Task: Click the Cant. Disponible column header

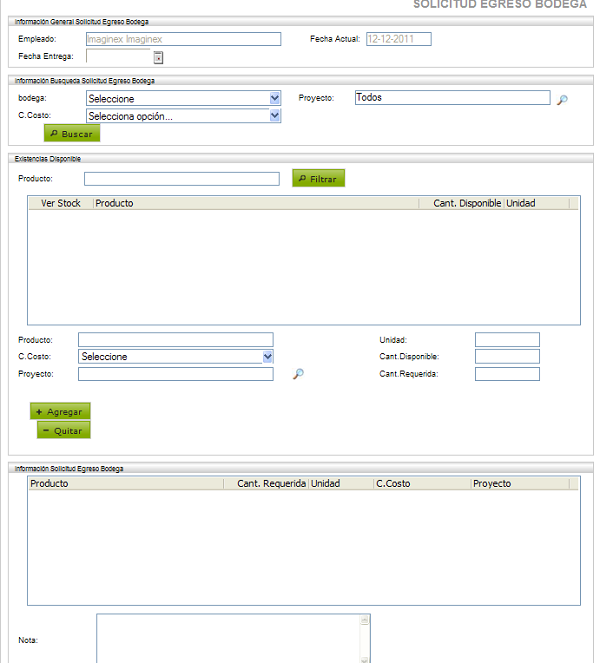Action: [x=462, y=203]
